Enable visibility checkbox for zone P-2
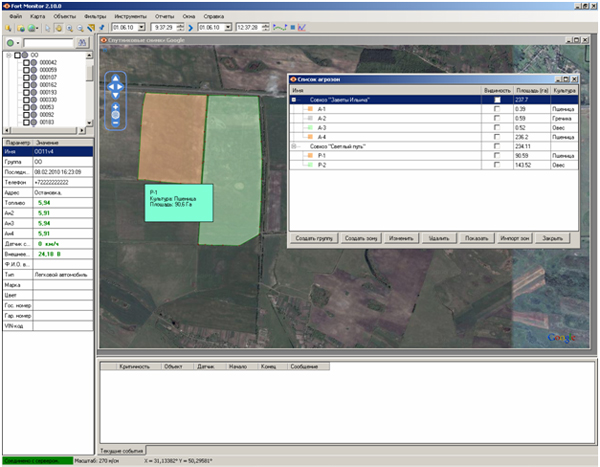This screenshot has height=467, width=600. click(x=496, y=164)
